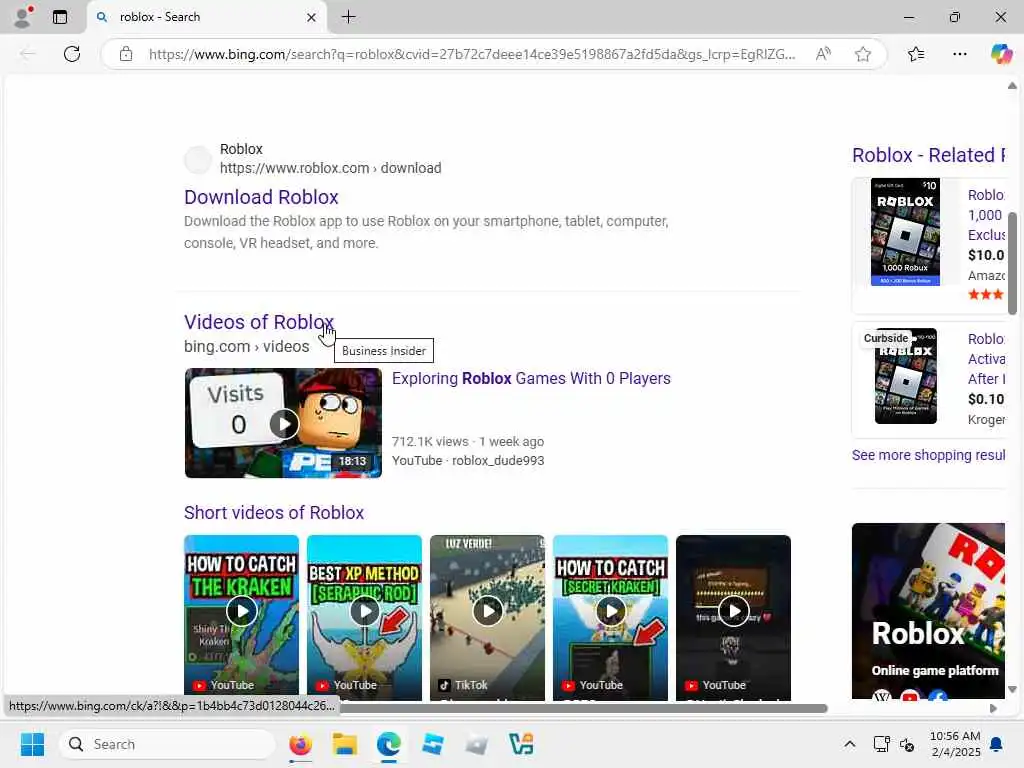1024x768 pixels.
Task: View site information lock icon
Action: (x=126, y=54)
